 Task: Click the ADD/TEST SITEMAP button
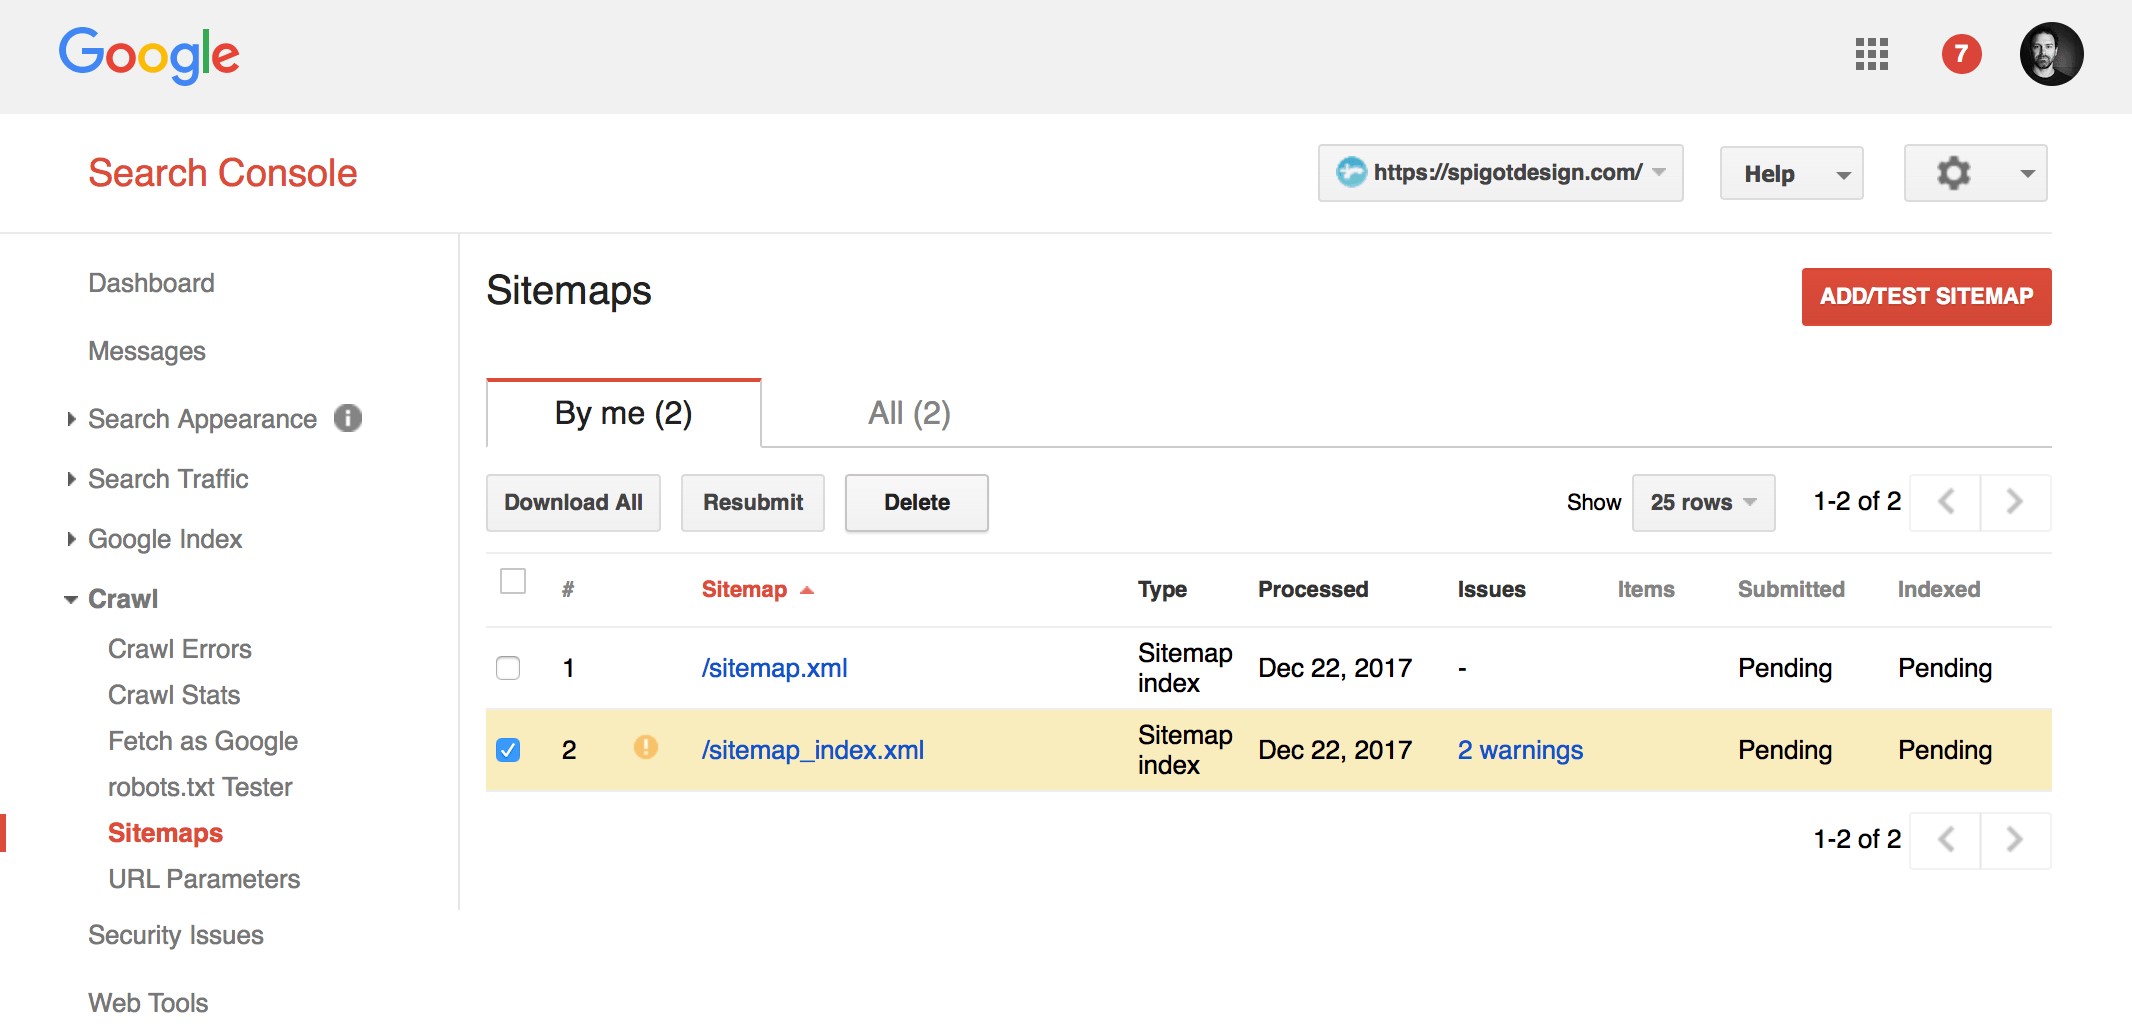click(1926, 297)
